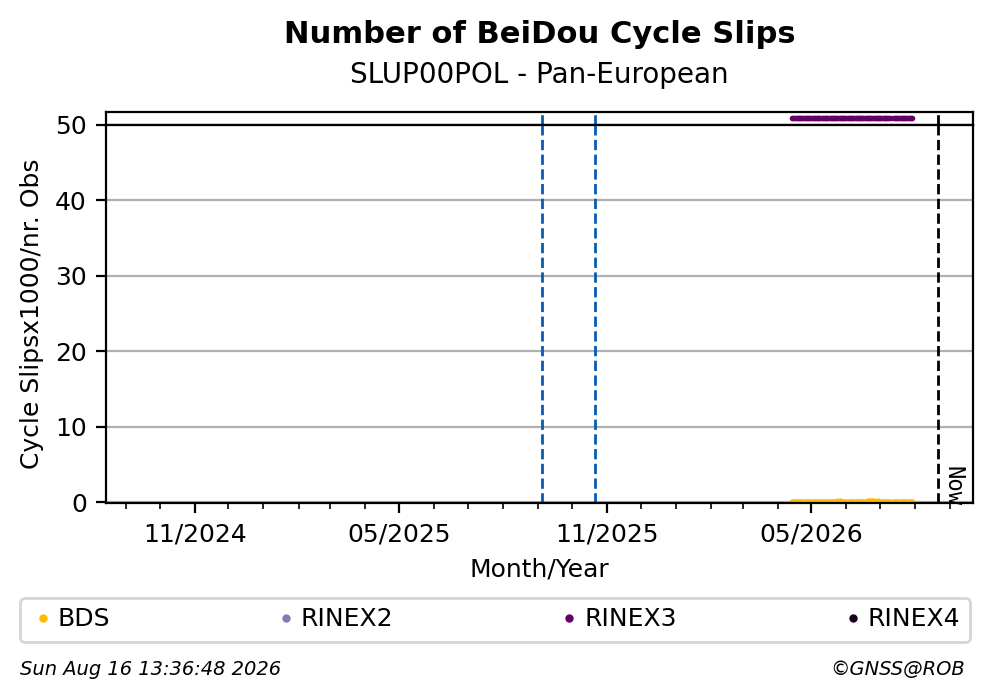Click the yellow BDS data line near zero
Screen dimensions: 993x699
[852, 501]
